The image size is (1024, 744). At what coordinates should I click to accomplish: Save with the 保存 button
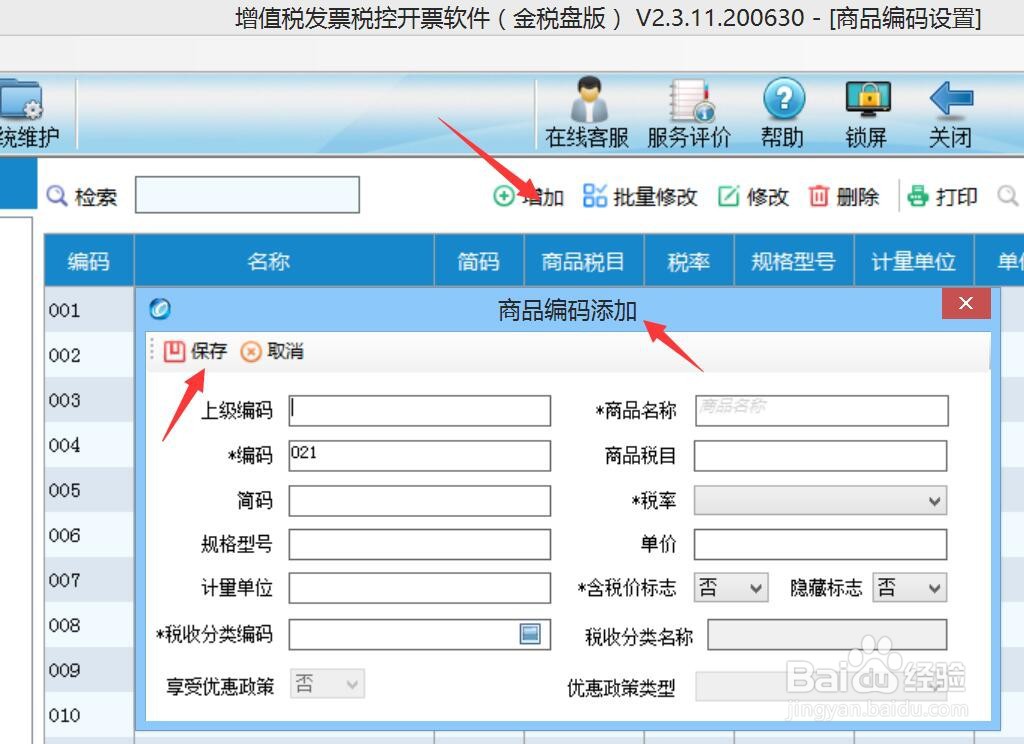pos(194,351)
